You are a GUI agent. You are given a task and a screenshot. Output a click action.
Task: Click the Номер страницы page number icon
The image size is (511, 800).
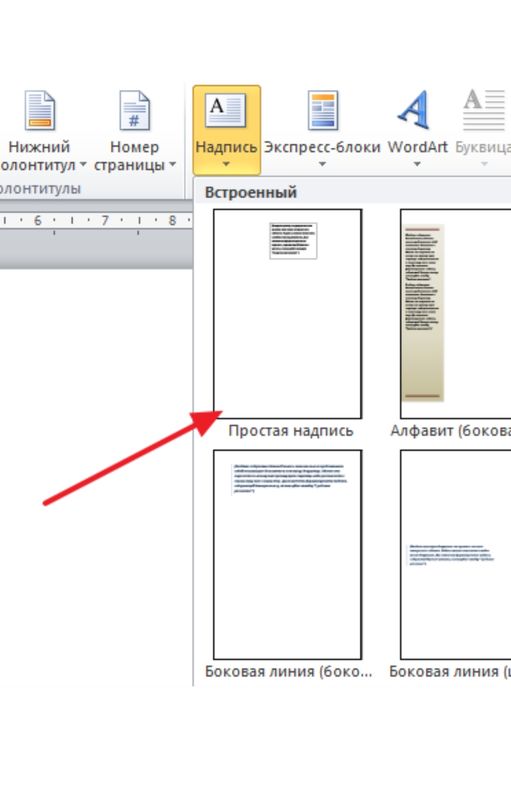coord(135,110)
